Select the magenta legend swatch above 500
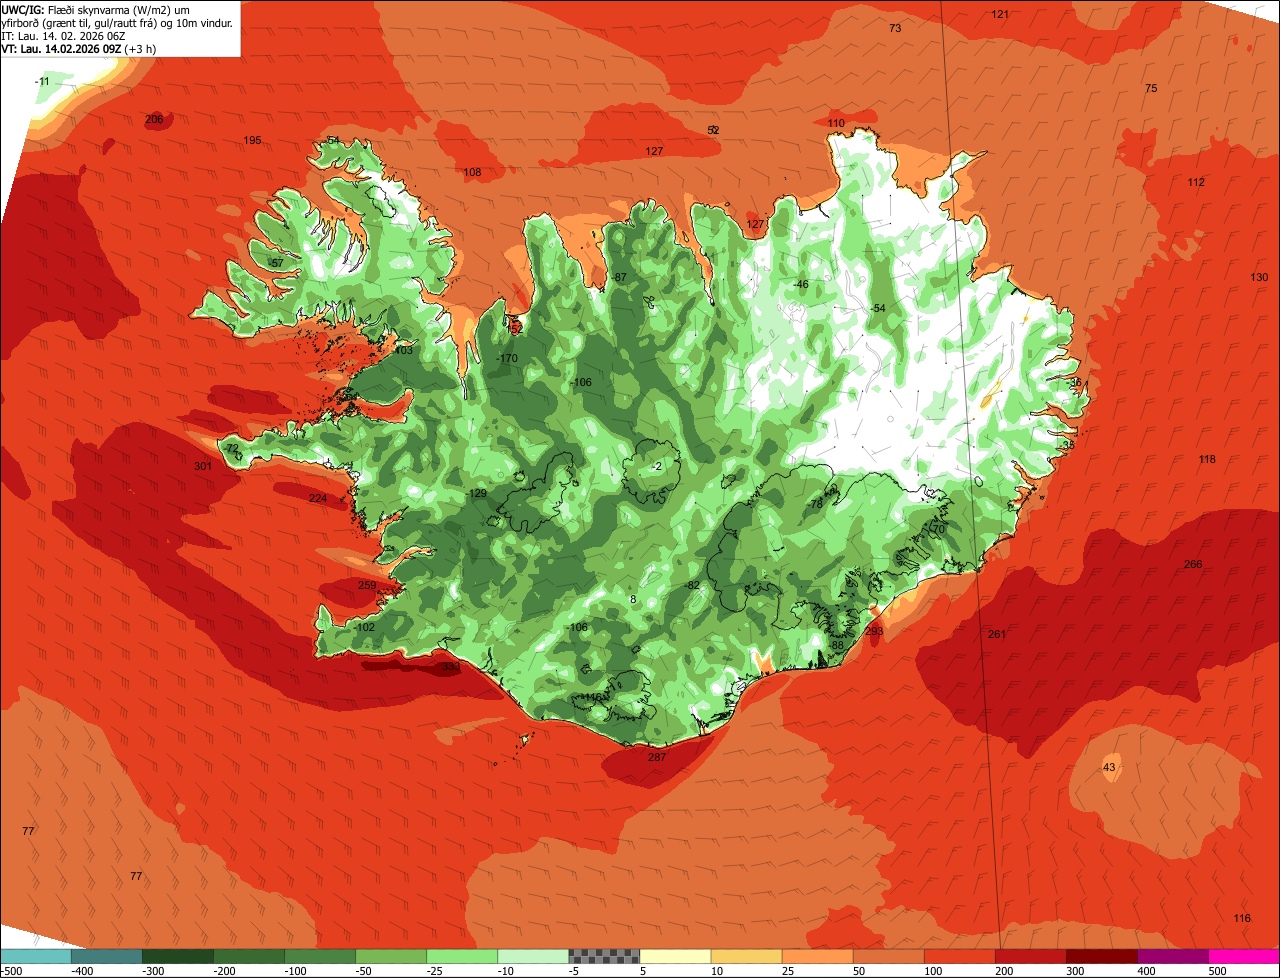 (x=1244, y=956)
